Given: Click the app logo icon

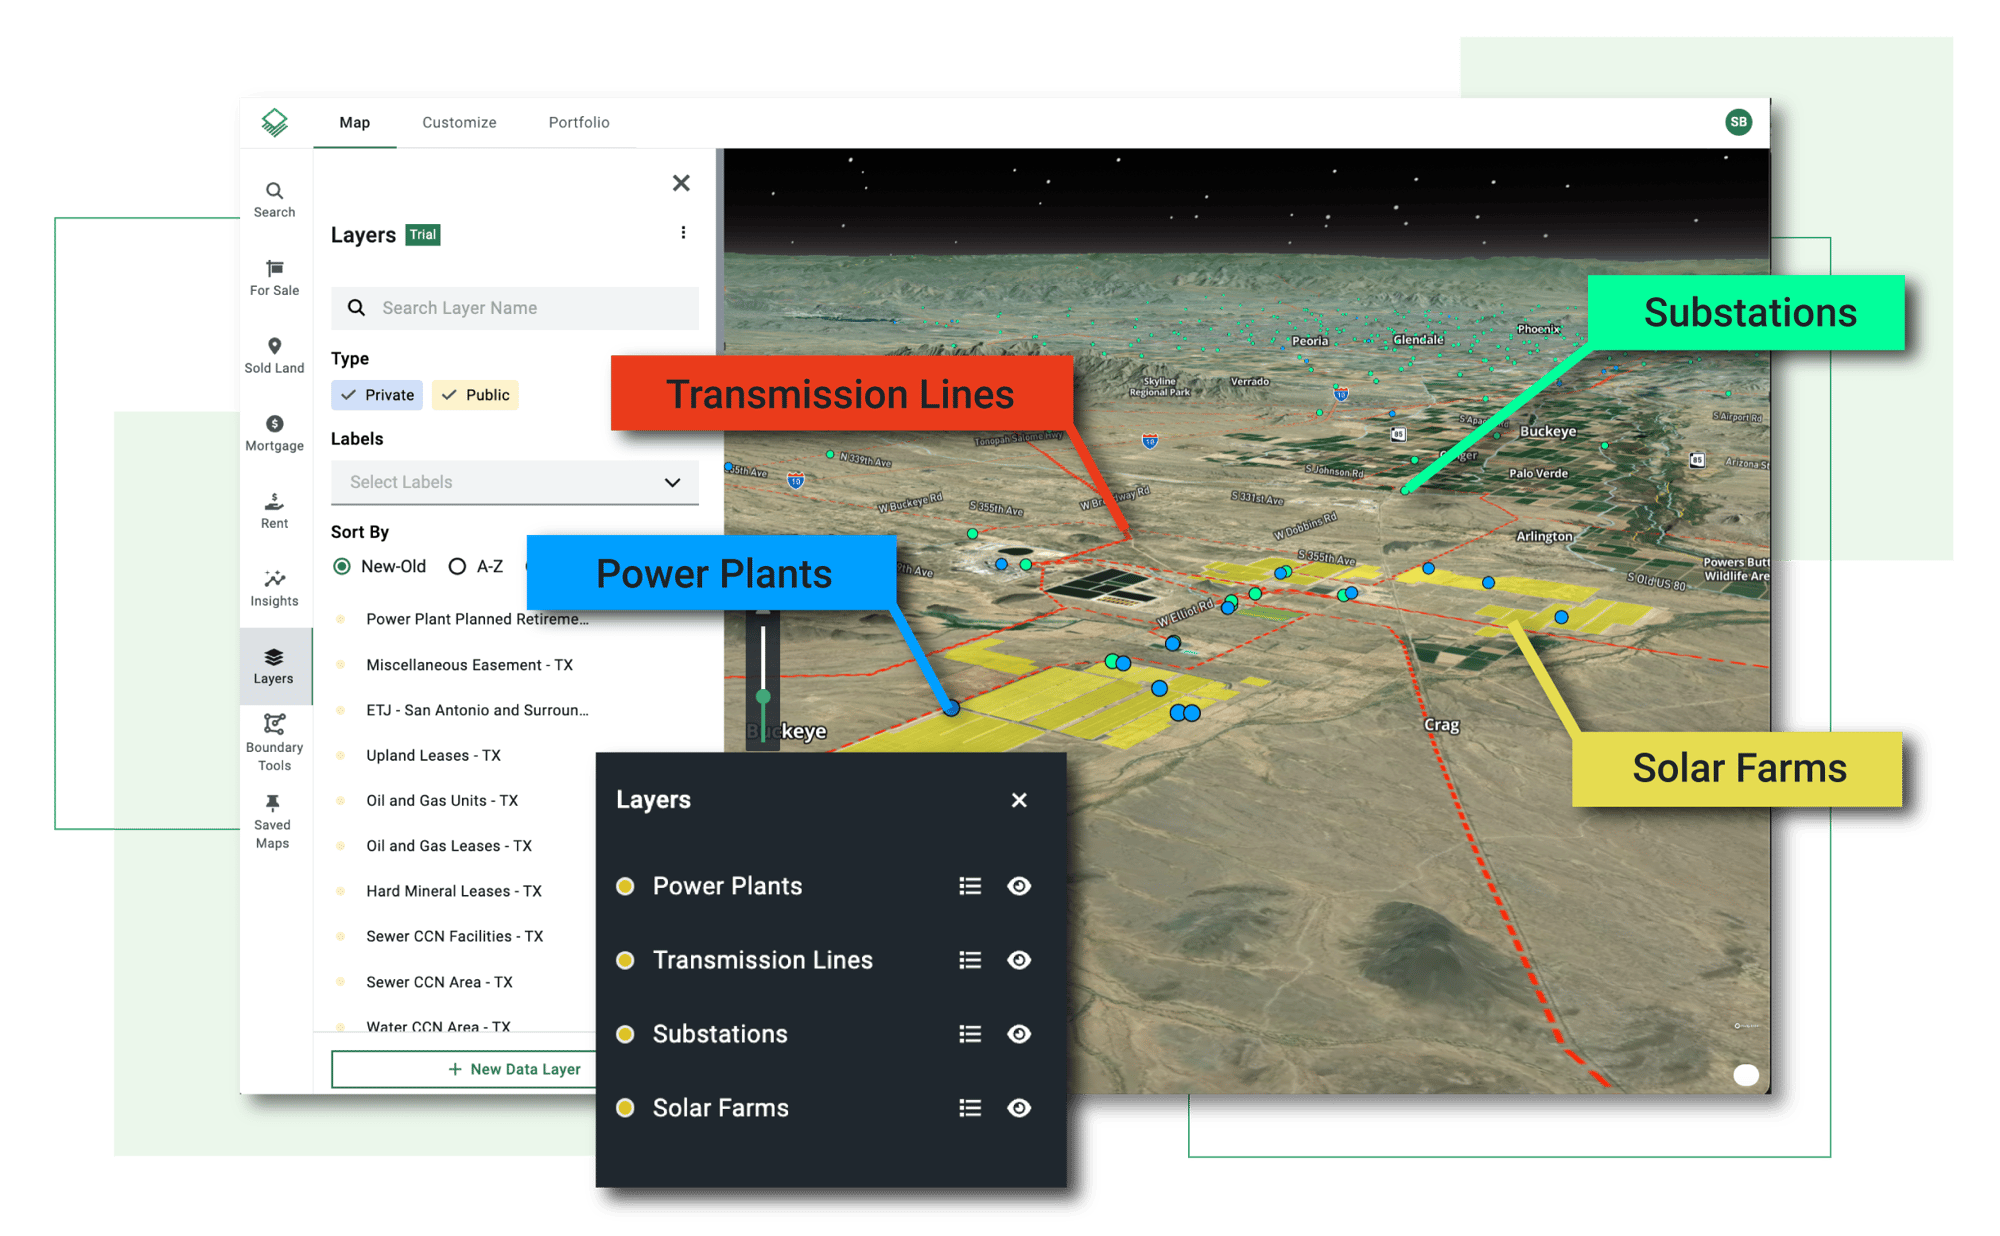Looking at the screenshot, I should [274, 122].
